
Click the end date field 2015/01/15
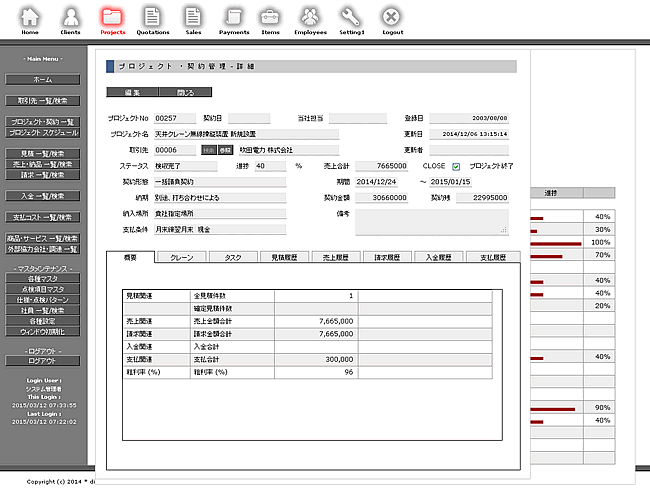tap(451, 182)
